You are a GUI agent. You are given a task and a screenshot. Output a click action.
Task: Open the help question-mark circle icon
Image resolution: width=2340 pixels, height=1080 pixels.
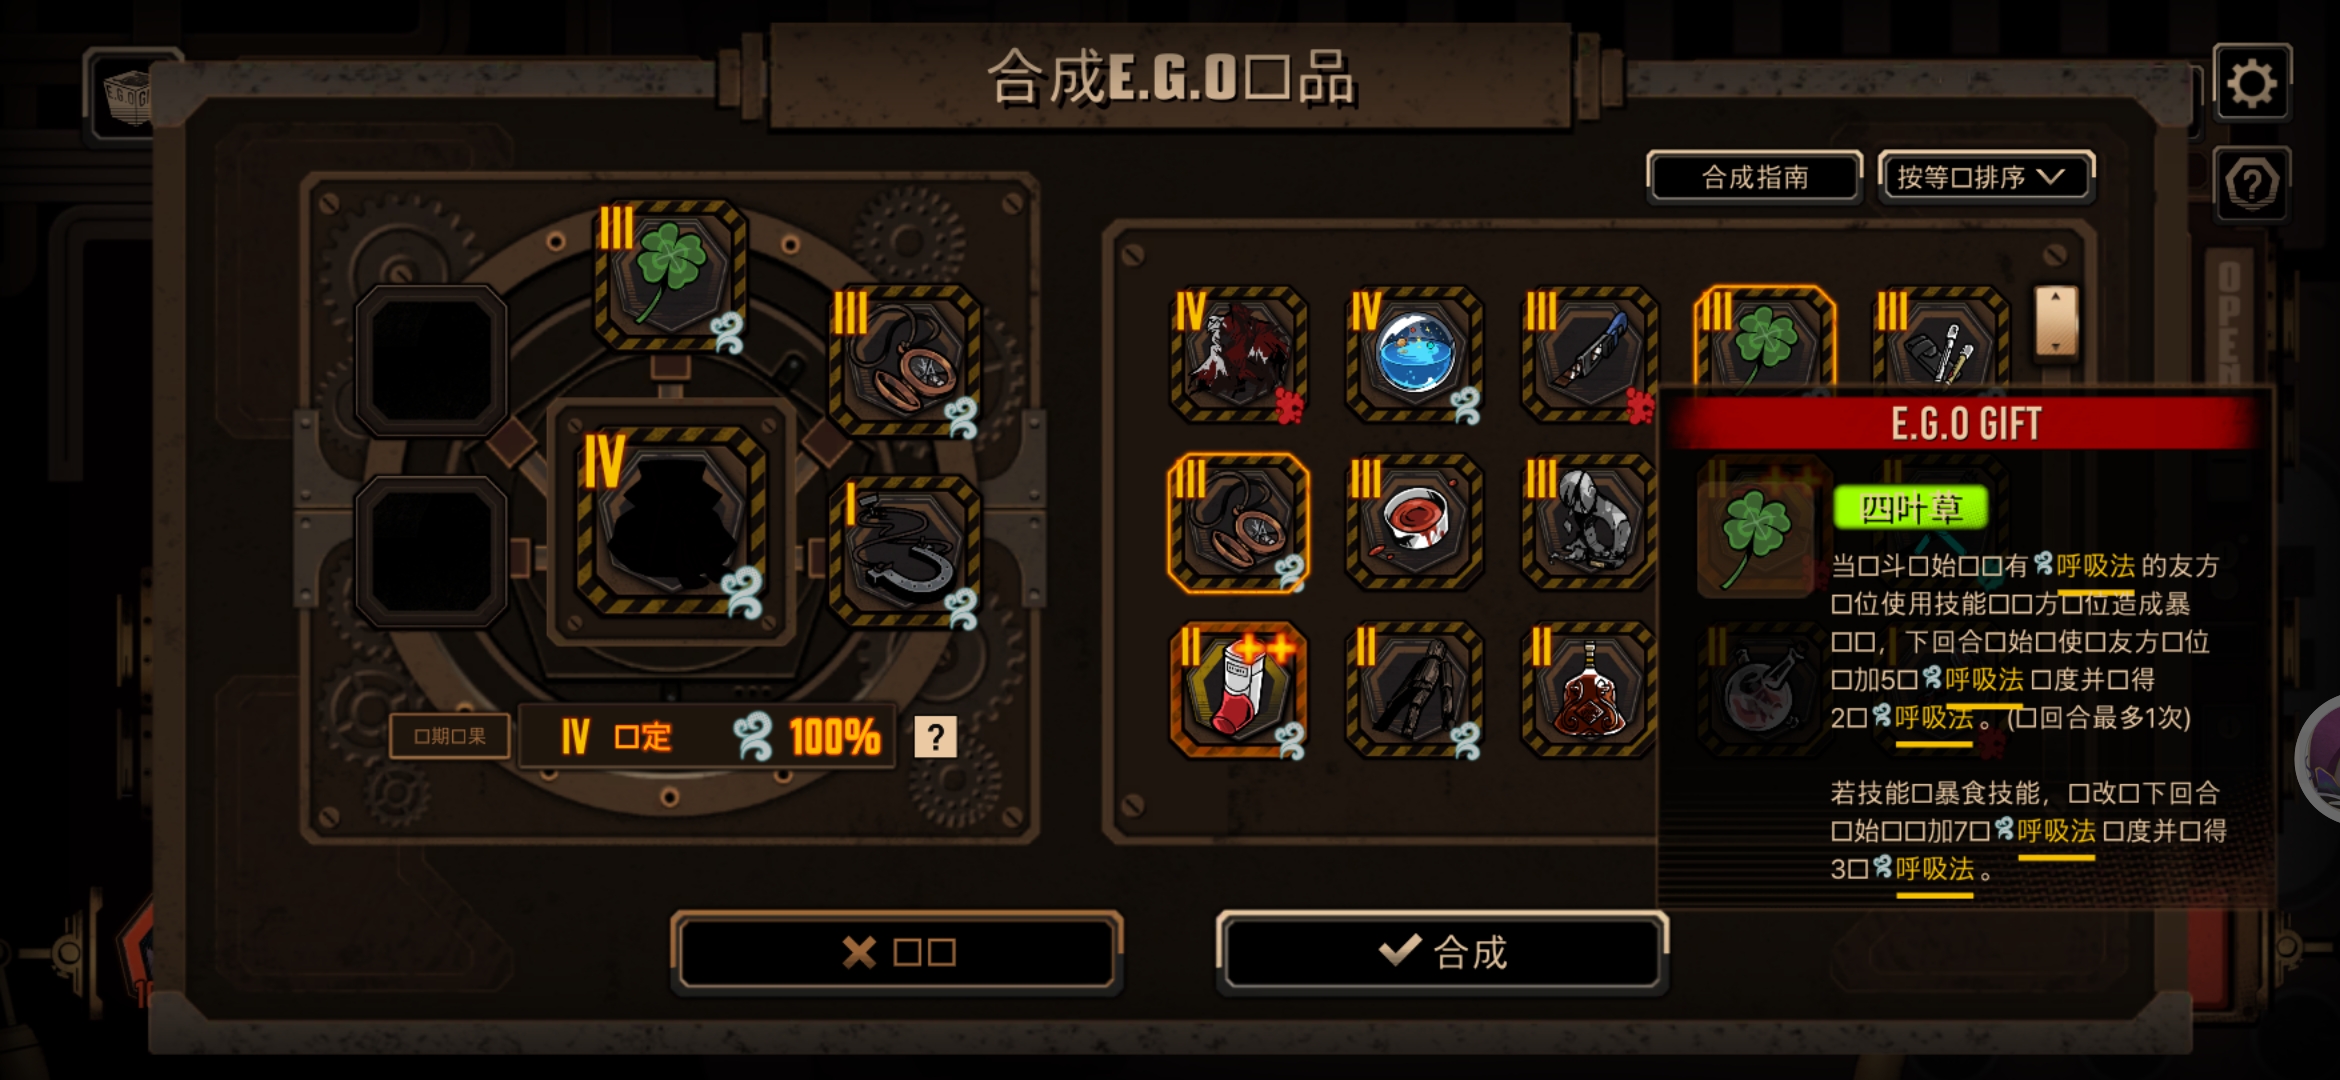tap(2251, 185)
